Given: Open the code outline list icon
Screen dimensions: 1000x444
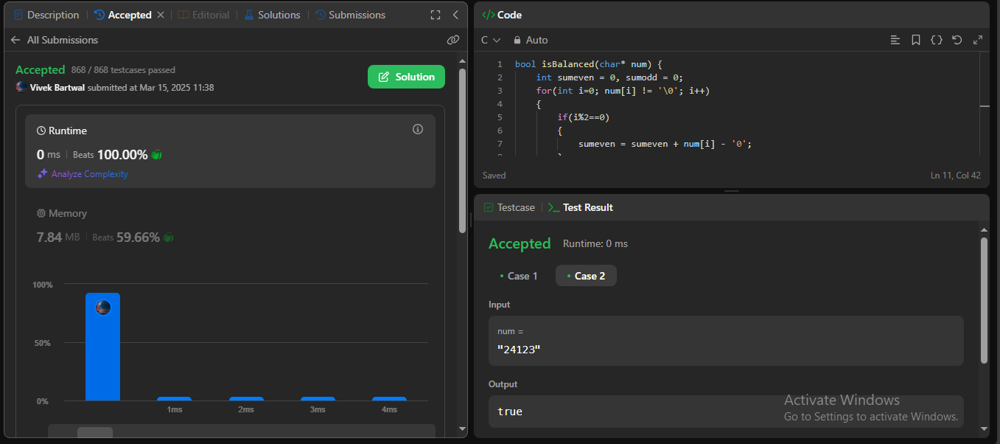Looking at the screenshot, I should (x=895, y=40).
